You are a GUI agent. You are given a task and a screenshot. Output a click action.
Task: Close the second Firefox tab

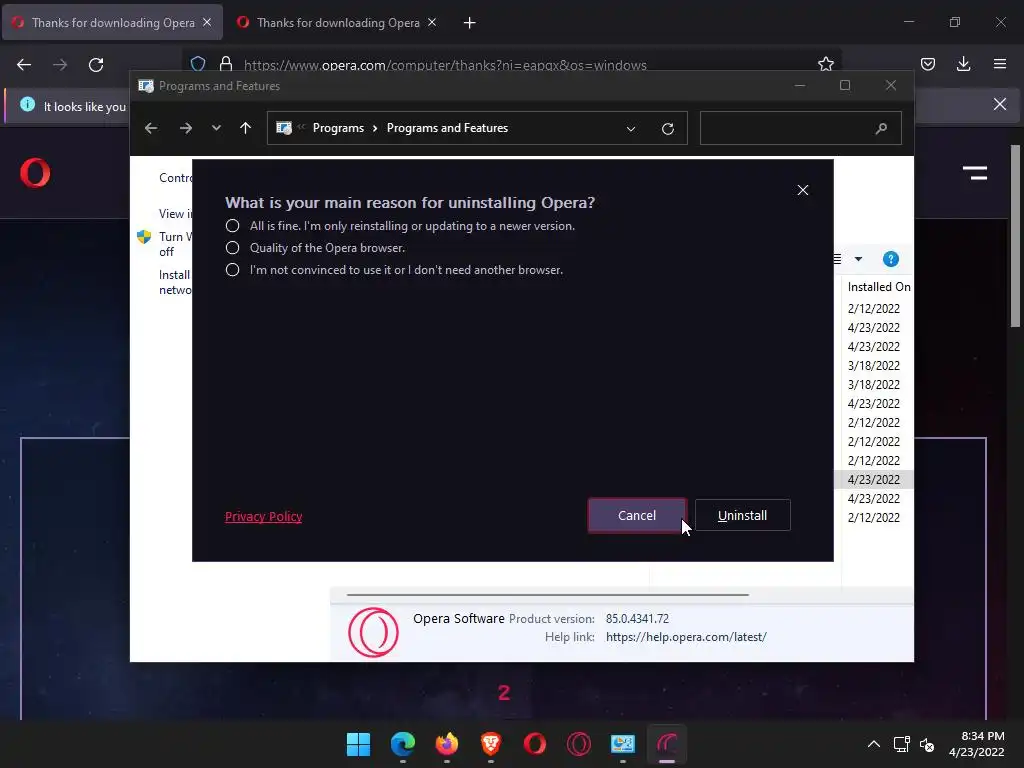tap(432, 22)
